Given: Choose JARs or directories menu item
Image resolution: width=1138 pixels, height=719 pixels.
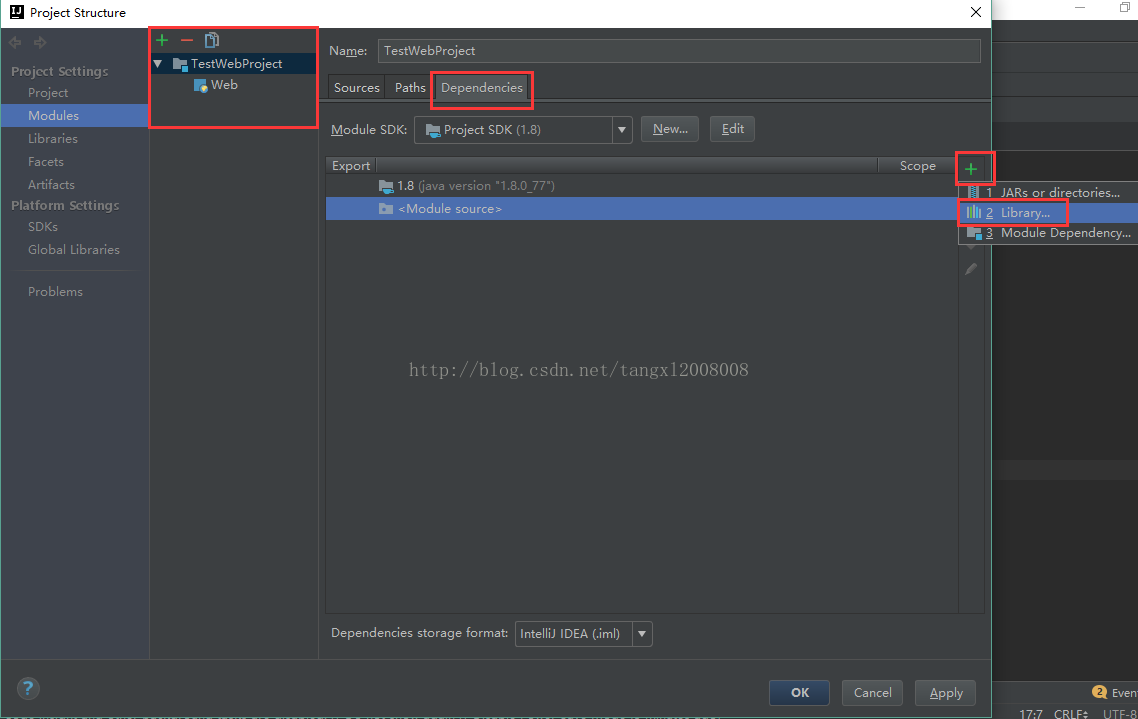Looking at the screenshot, I should click(1051, 192).
